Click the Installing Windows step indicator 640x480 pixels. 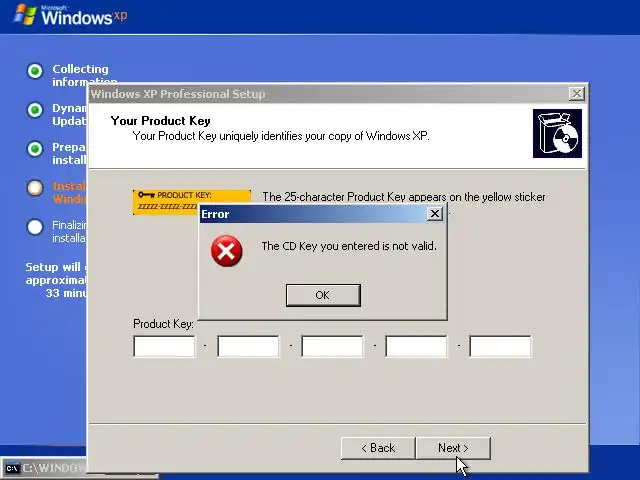(35, 188)
